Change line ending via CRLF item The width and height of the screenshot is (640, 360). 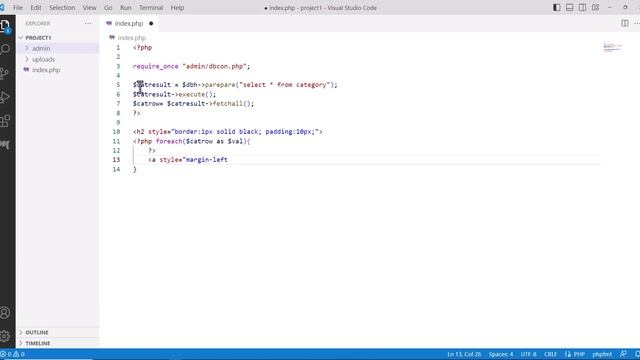(550, 354)
